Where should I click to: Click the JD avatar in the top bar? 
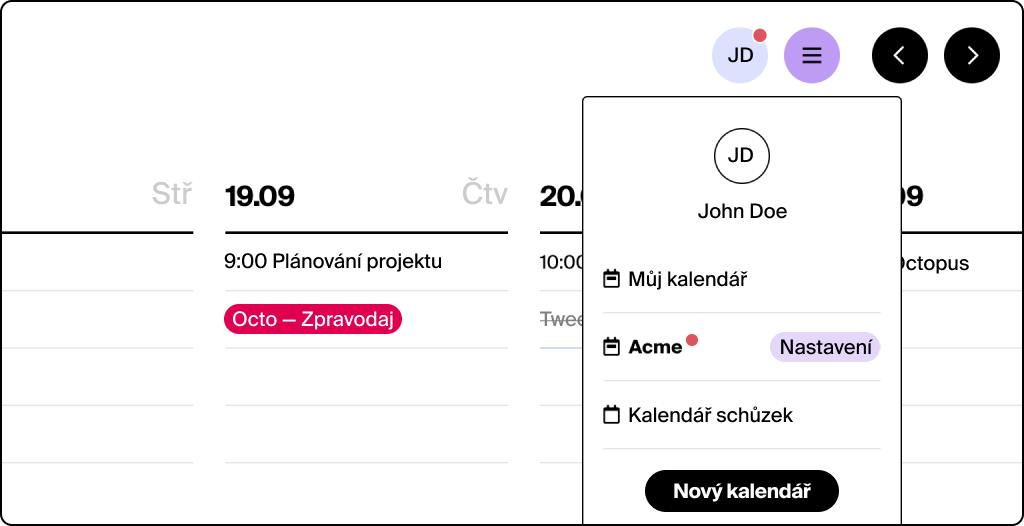click(739, 55)
